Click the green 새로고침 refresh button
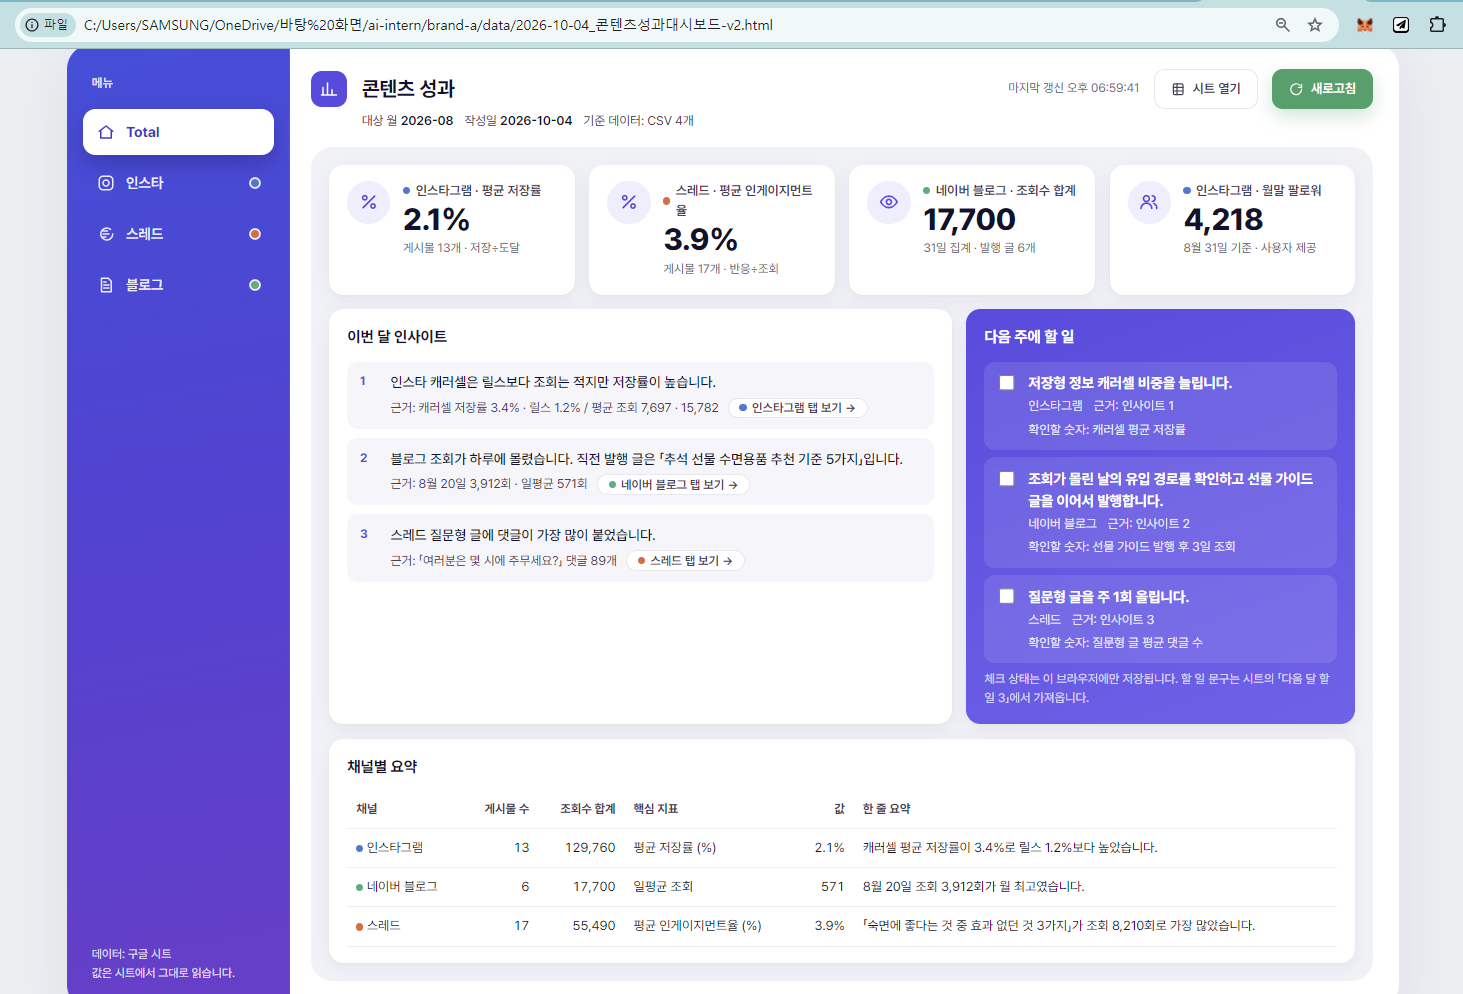1463x994 pixels. (x=1322, y=89)
